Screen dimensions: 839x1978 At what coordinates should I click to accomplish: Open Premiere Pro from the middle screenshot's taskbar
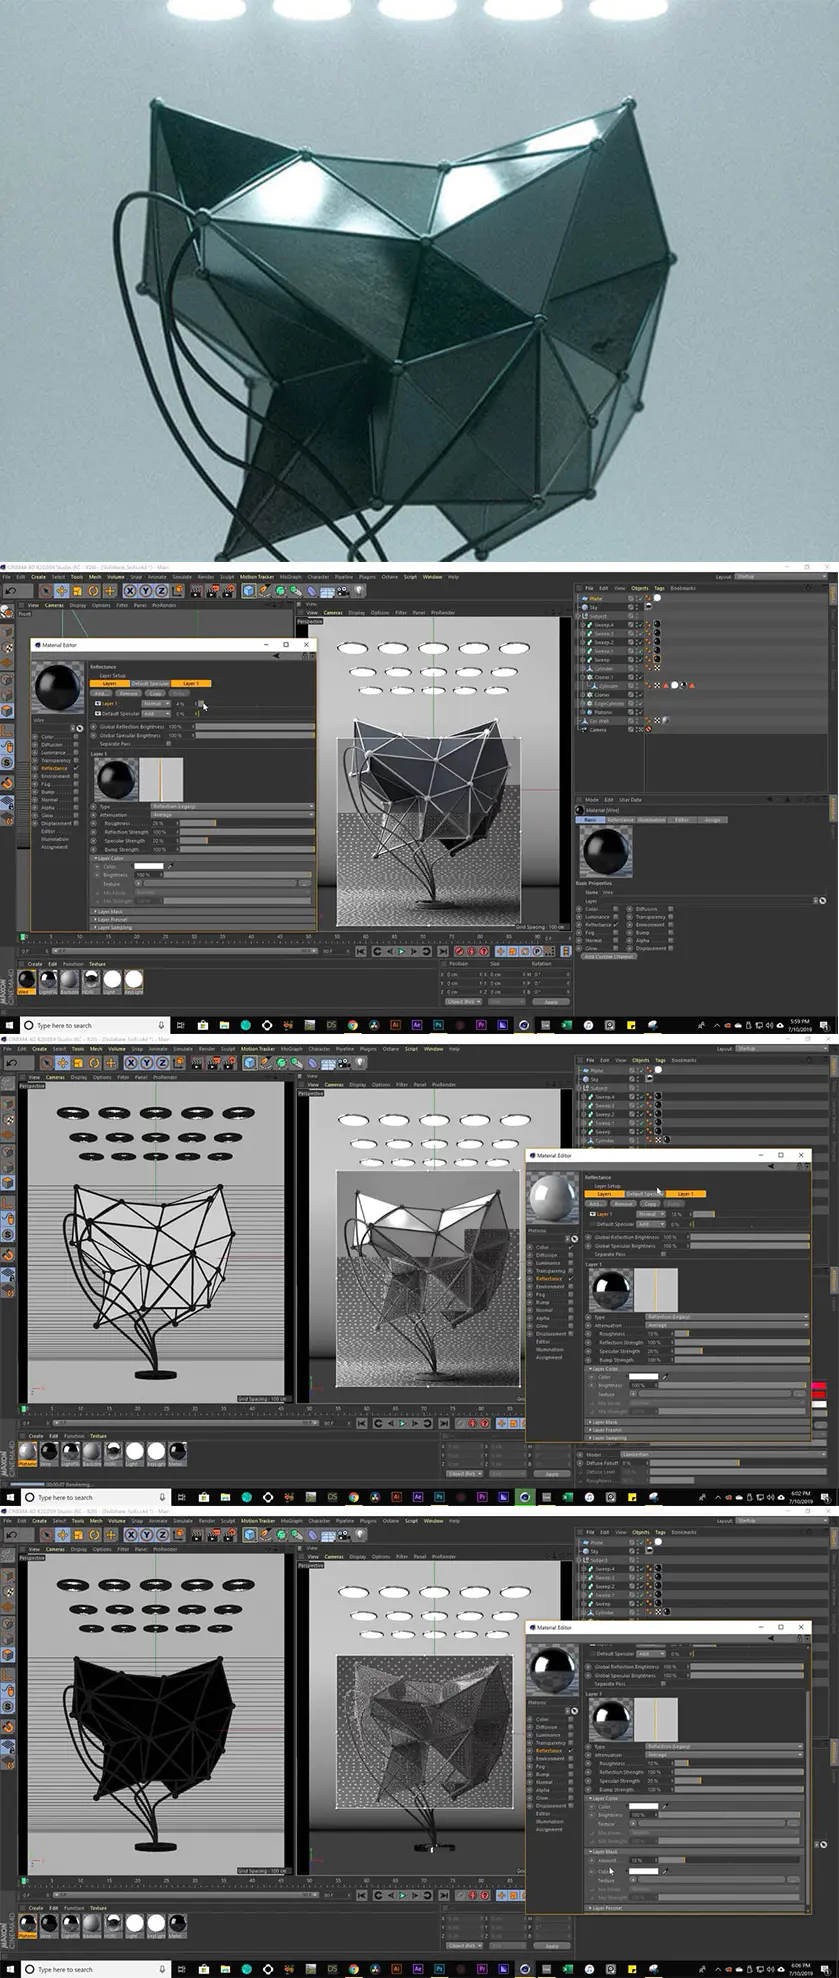point(482,1497)
